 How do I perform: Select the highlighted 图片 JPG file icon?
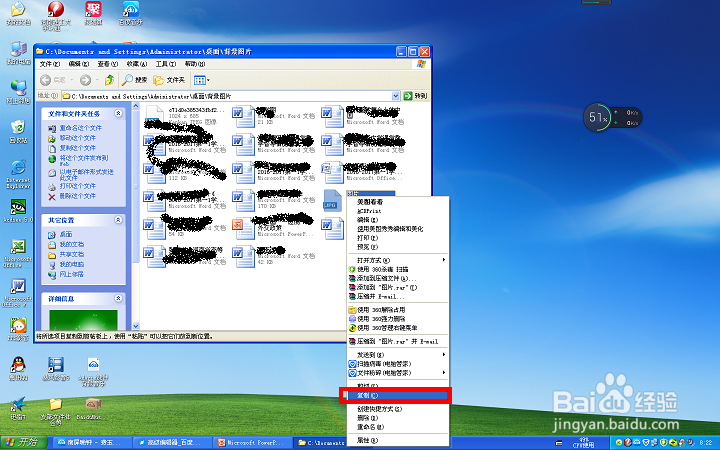(332, 201)
